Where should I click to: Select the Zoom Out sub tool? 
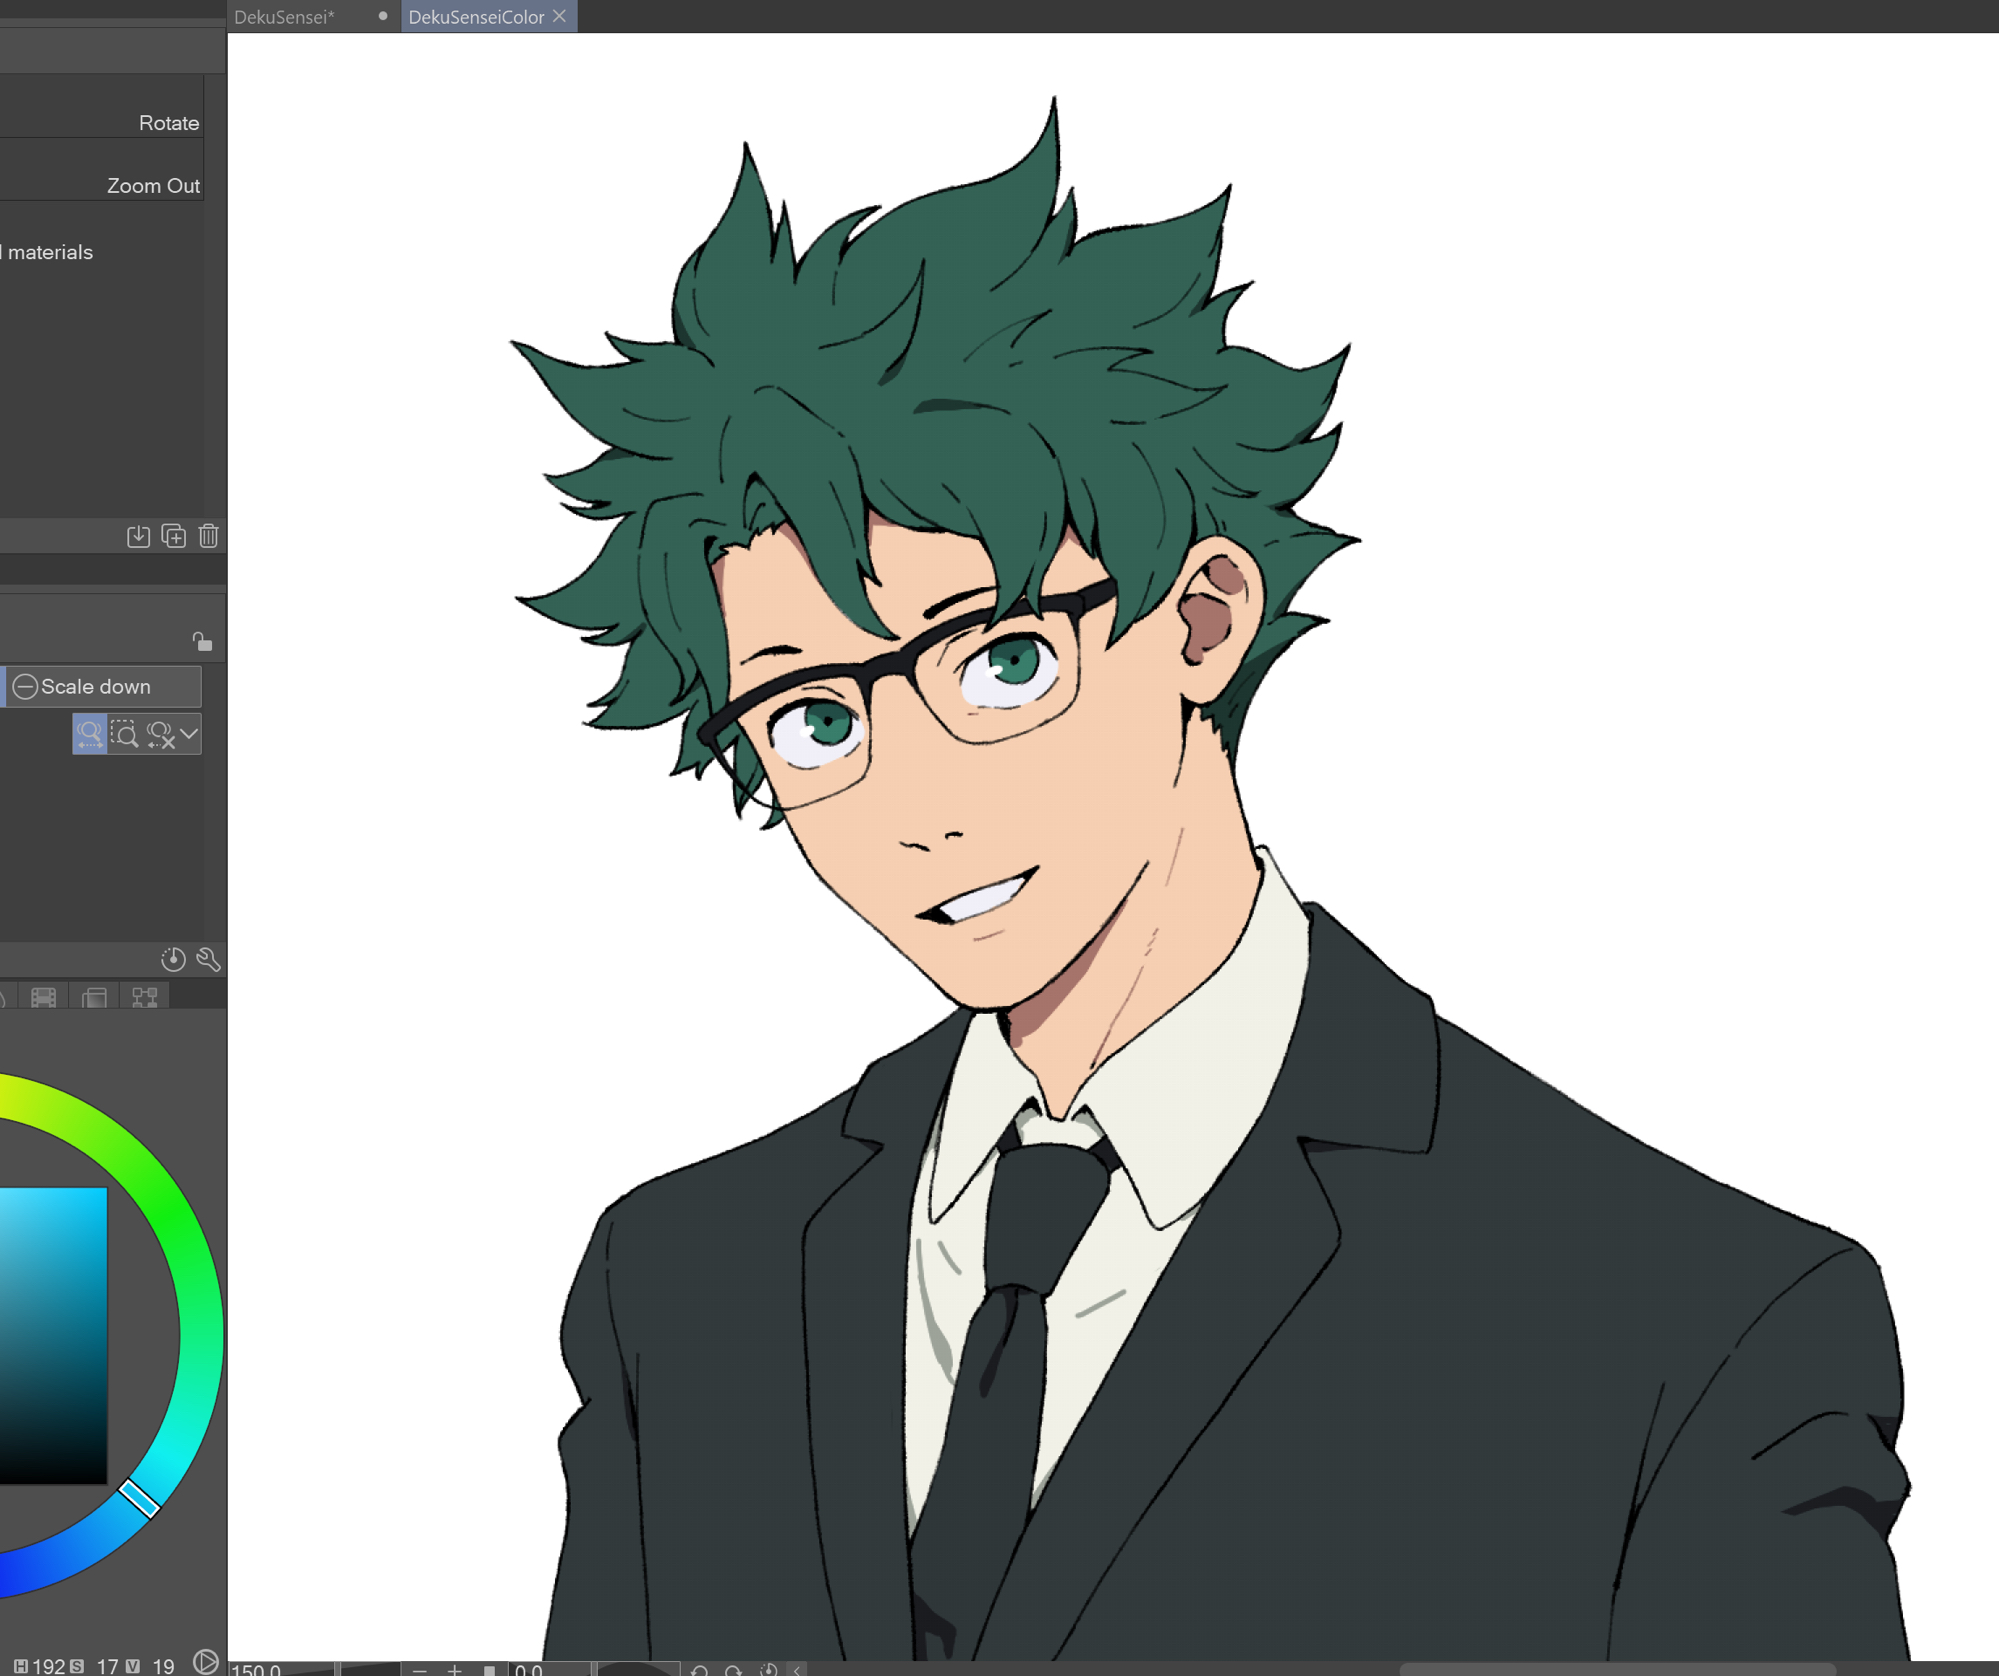click(153, 186)
